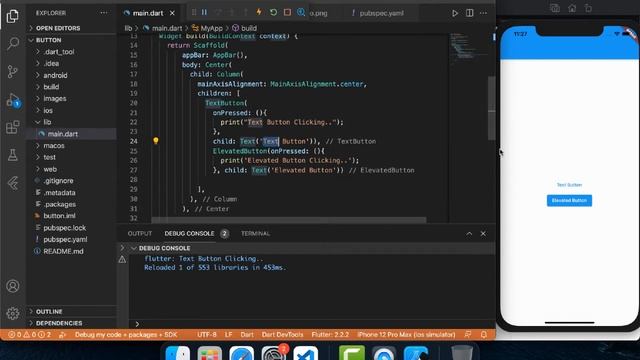Image resolution: width=640 pixels, height=360 pixels.
Task: Open Source Control view
Action: pyautogui.click(x=13, y=71)
